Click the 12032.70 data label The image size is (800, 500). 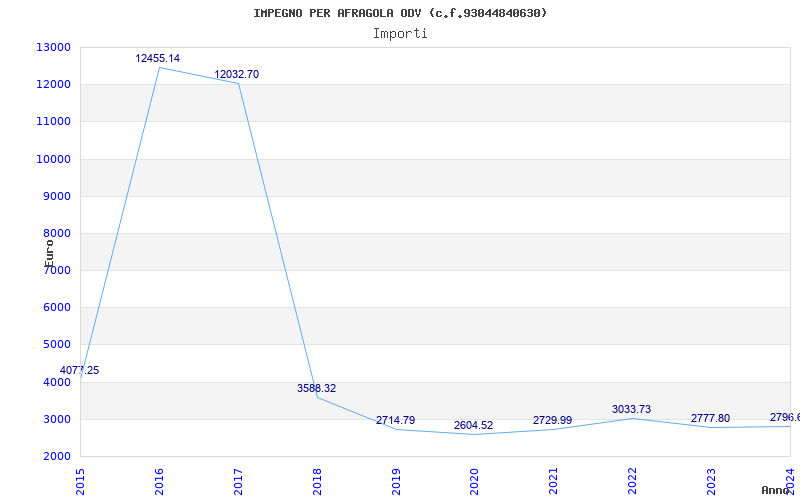click(x=236, y=74)
